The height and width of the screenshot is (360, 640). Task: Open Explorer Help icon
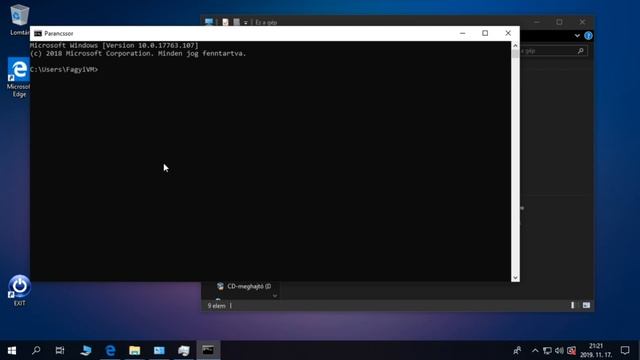click(588, 36)
